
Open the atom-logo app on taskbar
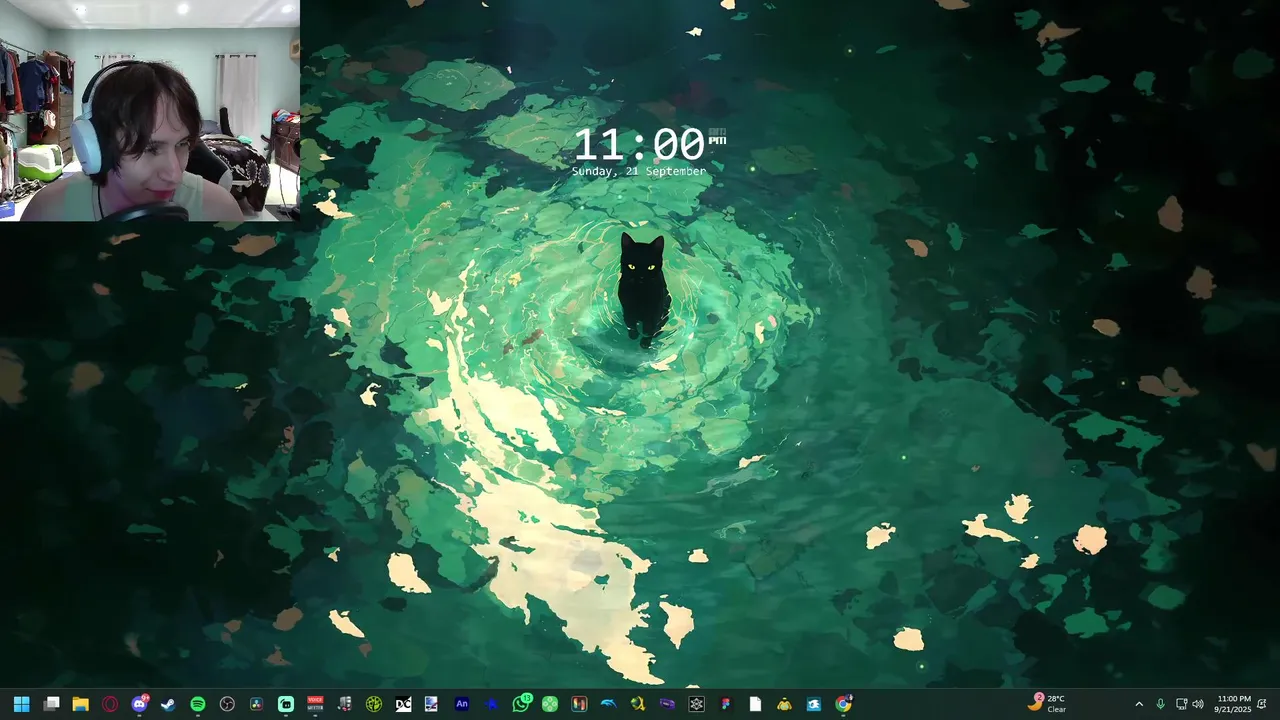pos(696,704)
